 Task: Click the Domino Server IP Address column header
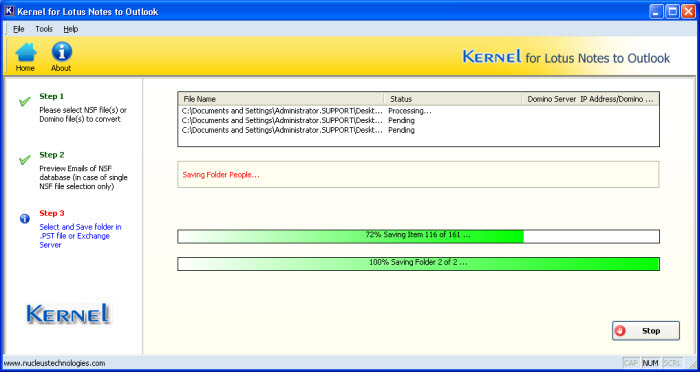point(590,99)
